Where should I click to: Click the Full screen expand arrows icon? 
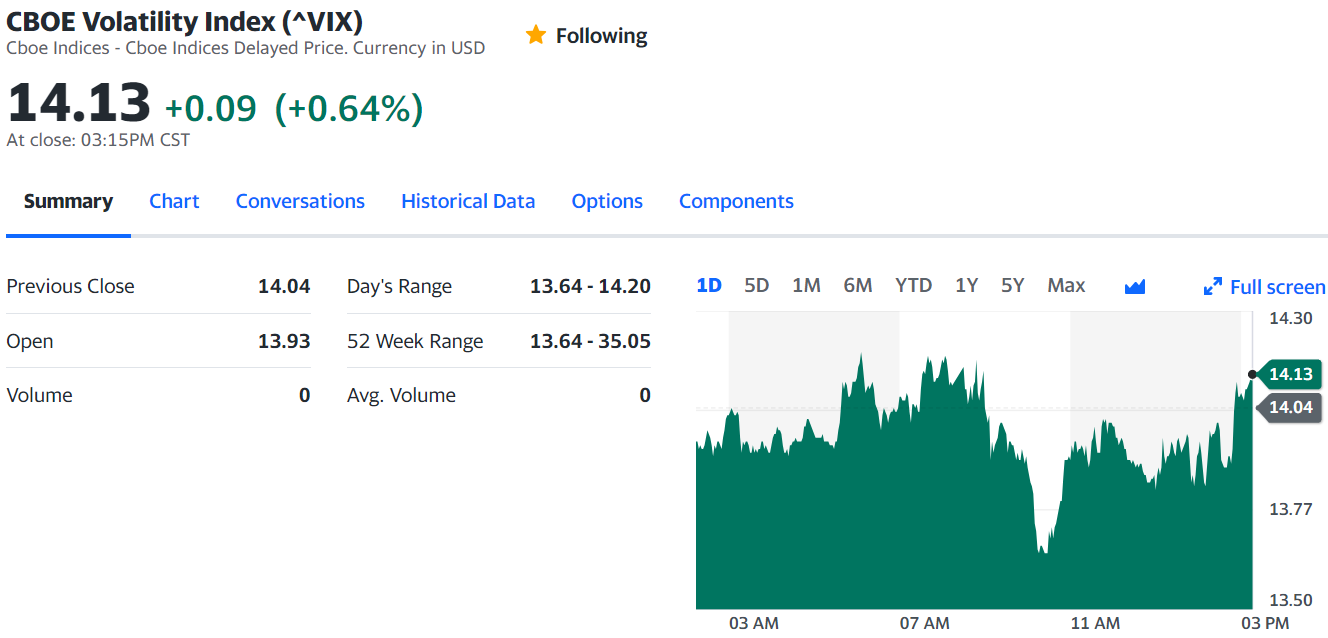click(1213, 287)
